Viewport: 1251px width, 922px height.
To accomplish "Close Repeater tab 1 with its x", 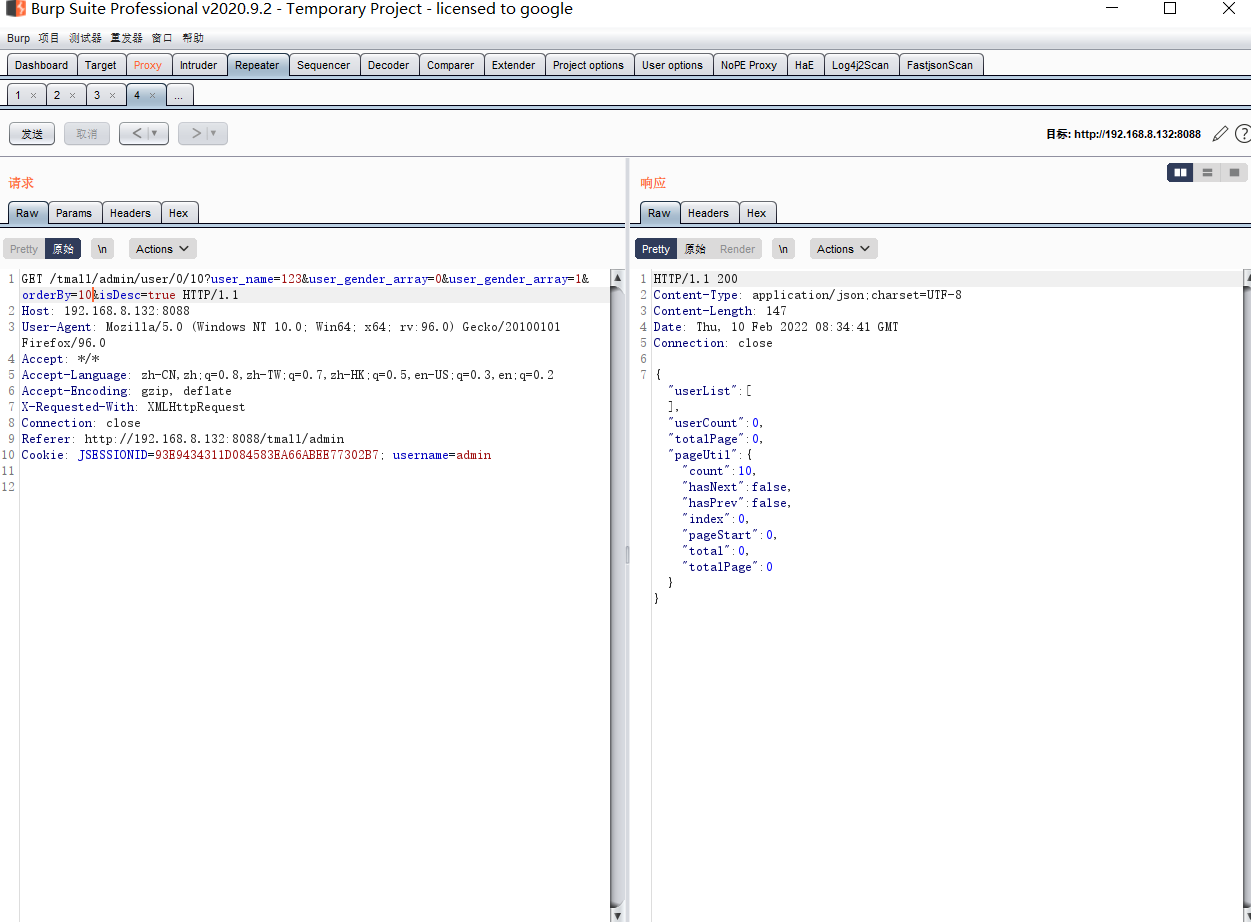I will (33, 96).
